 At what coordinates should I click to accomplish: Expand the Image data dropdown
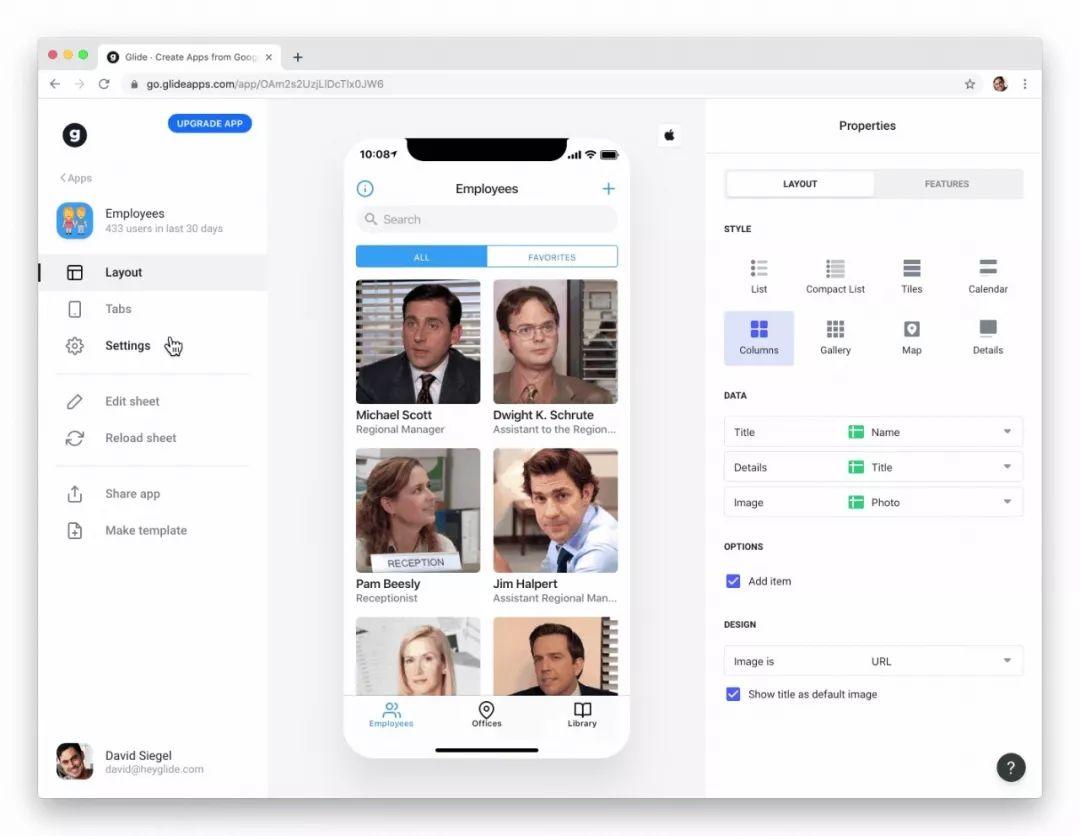click(x=873, y=502)
